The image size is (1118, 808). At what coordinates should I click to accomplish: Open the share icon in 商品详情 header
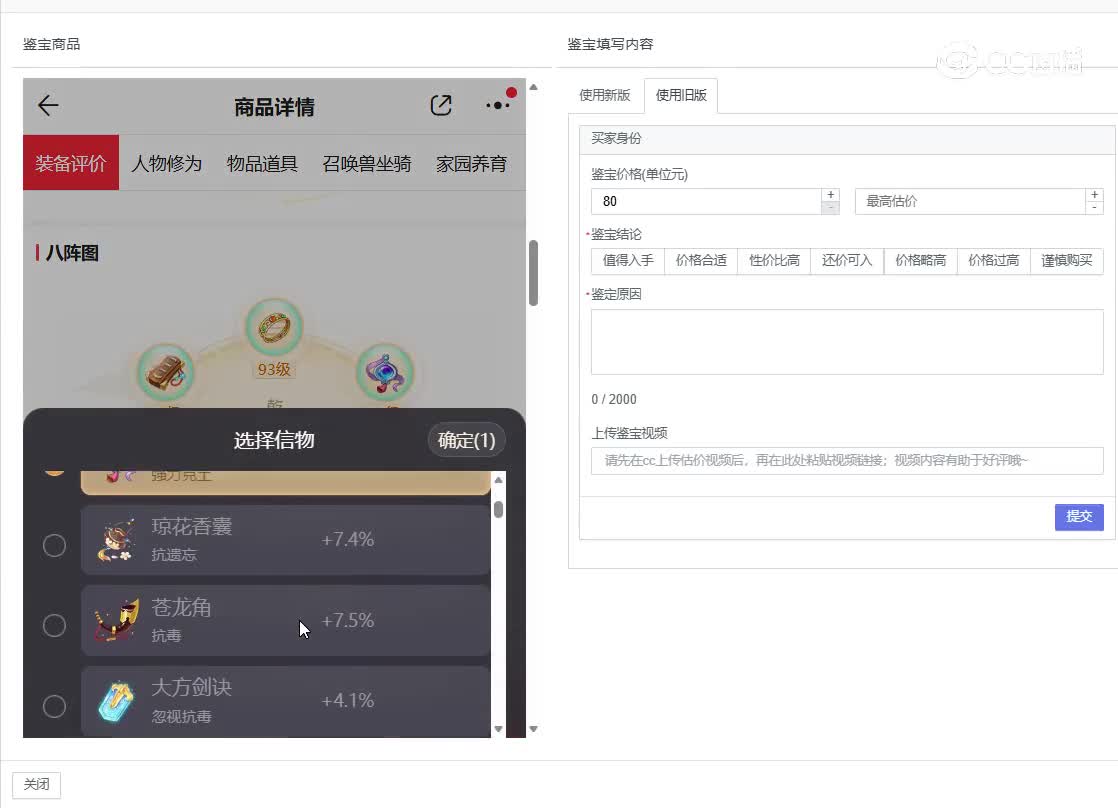(x=441, y=106)
